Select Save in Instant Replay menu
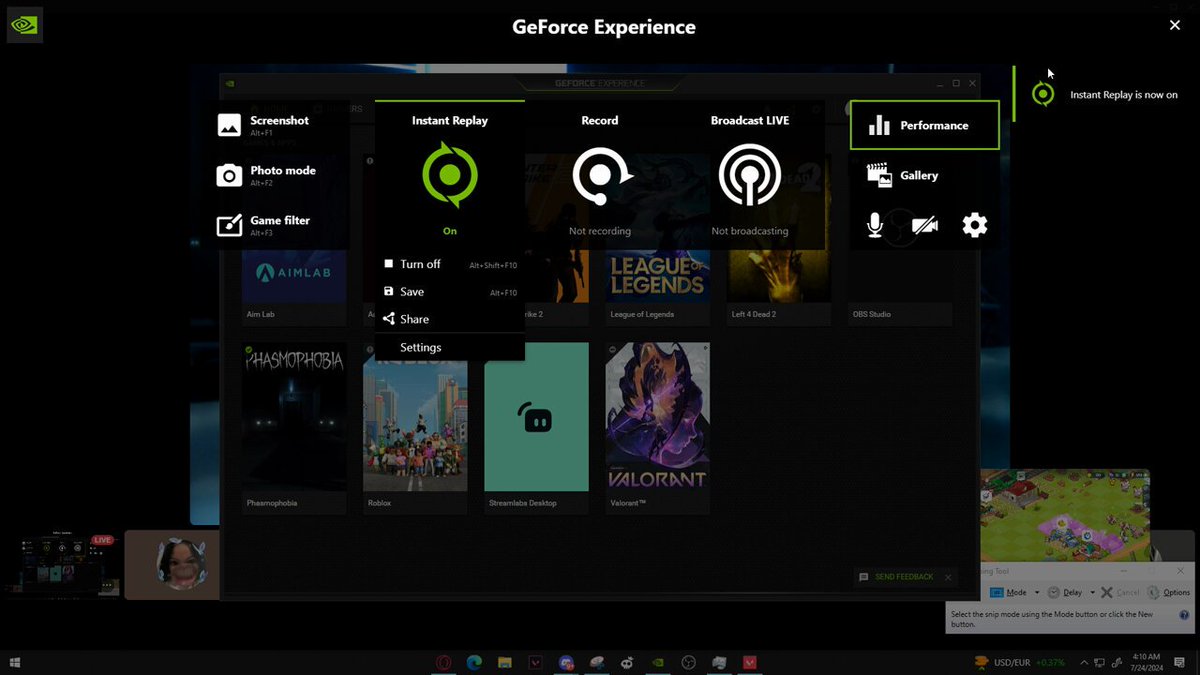 tap(450, 292)
